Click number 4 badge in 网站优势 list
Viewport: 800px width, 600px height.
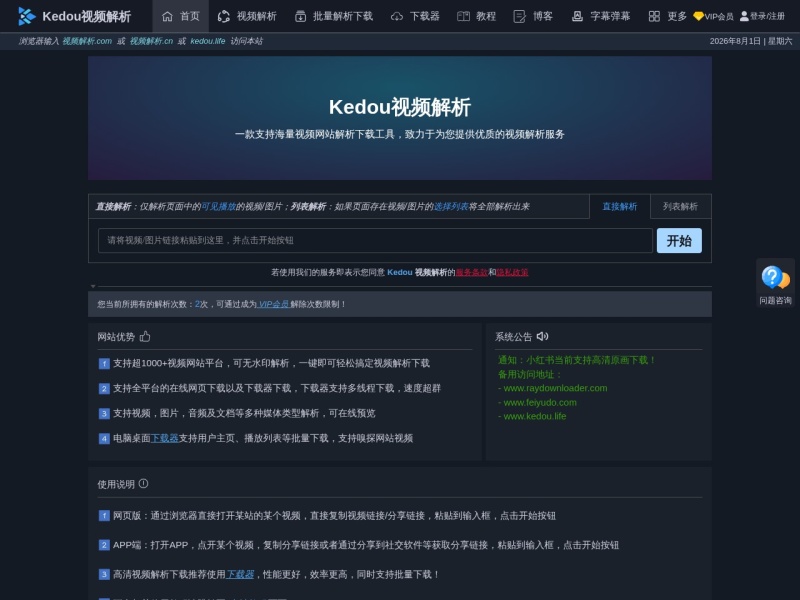[104, 439]
